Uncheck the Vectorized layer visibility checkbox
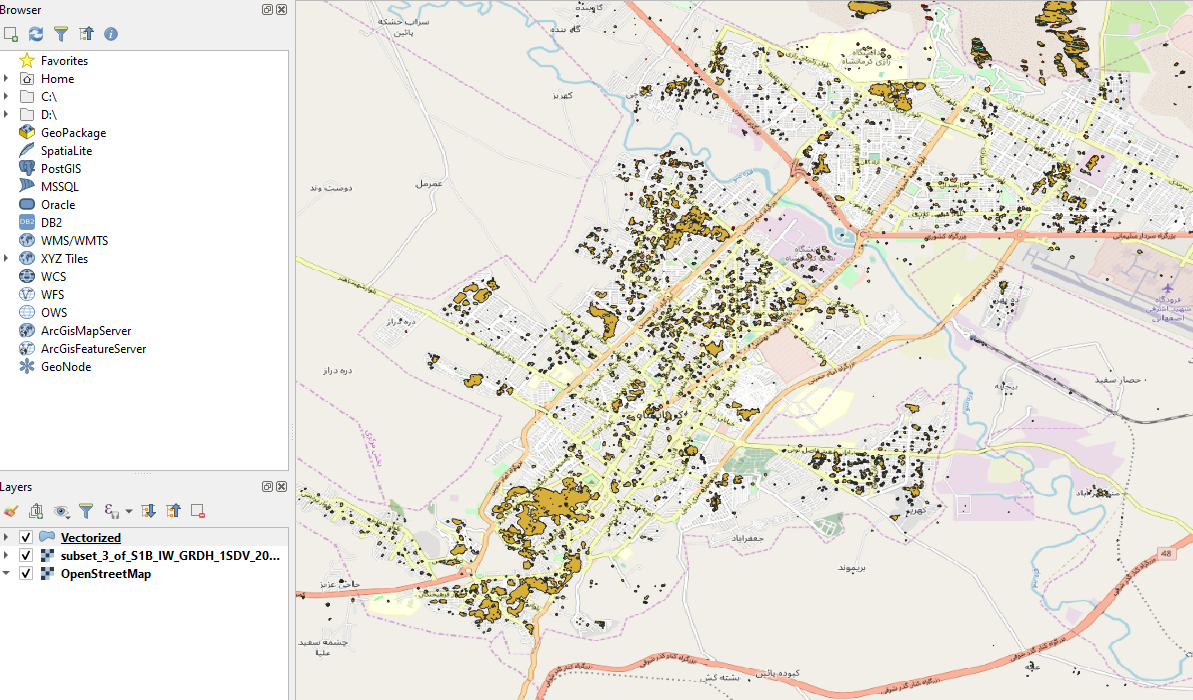The height and width of the screenshot is (700, 1193). 25,537
